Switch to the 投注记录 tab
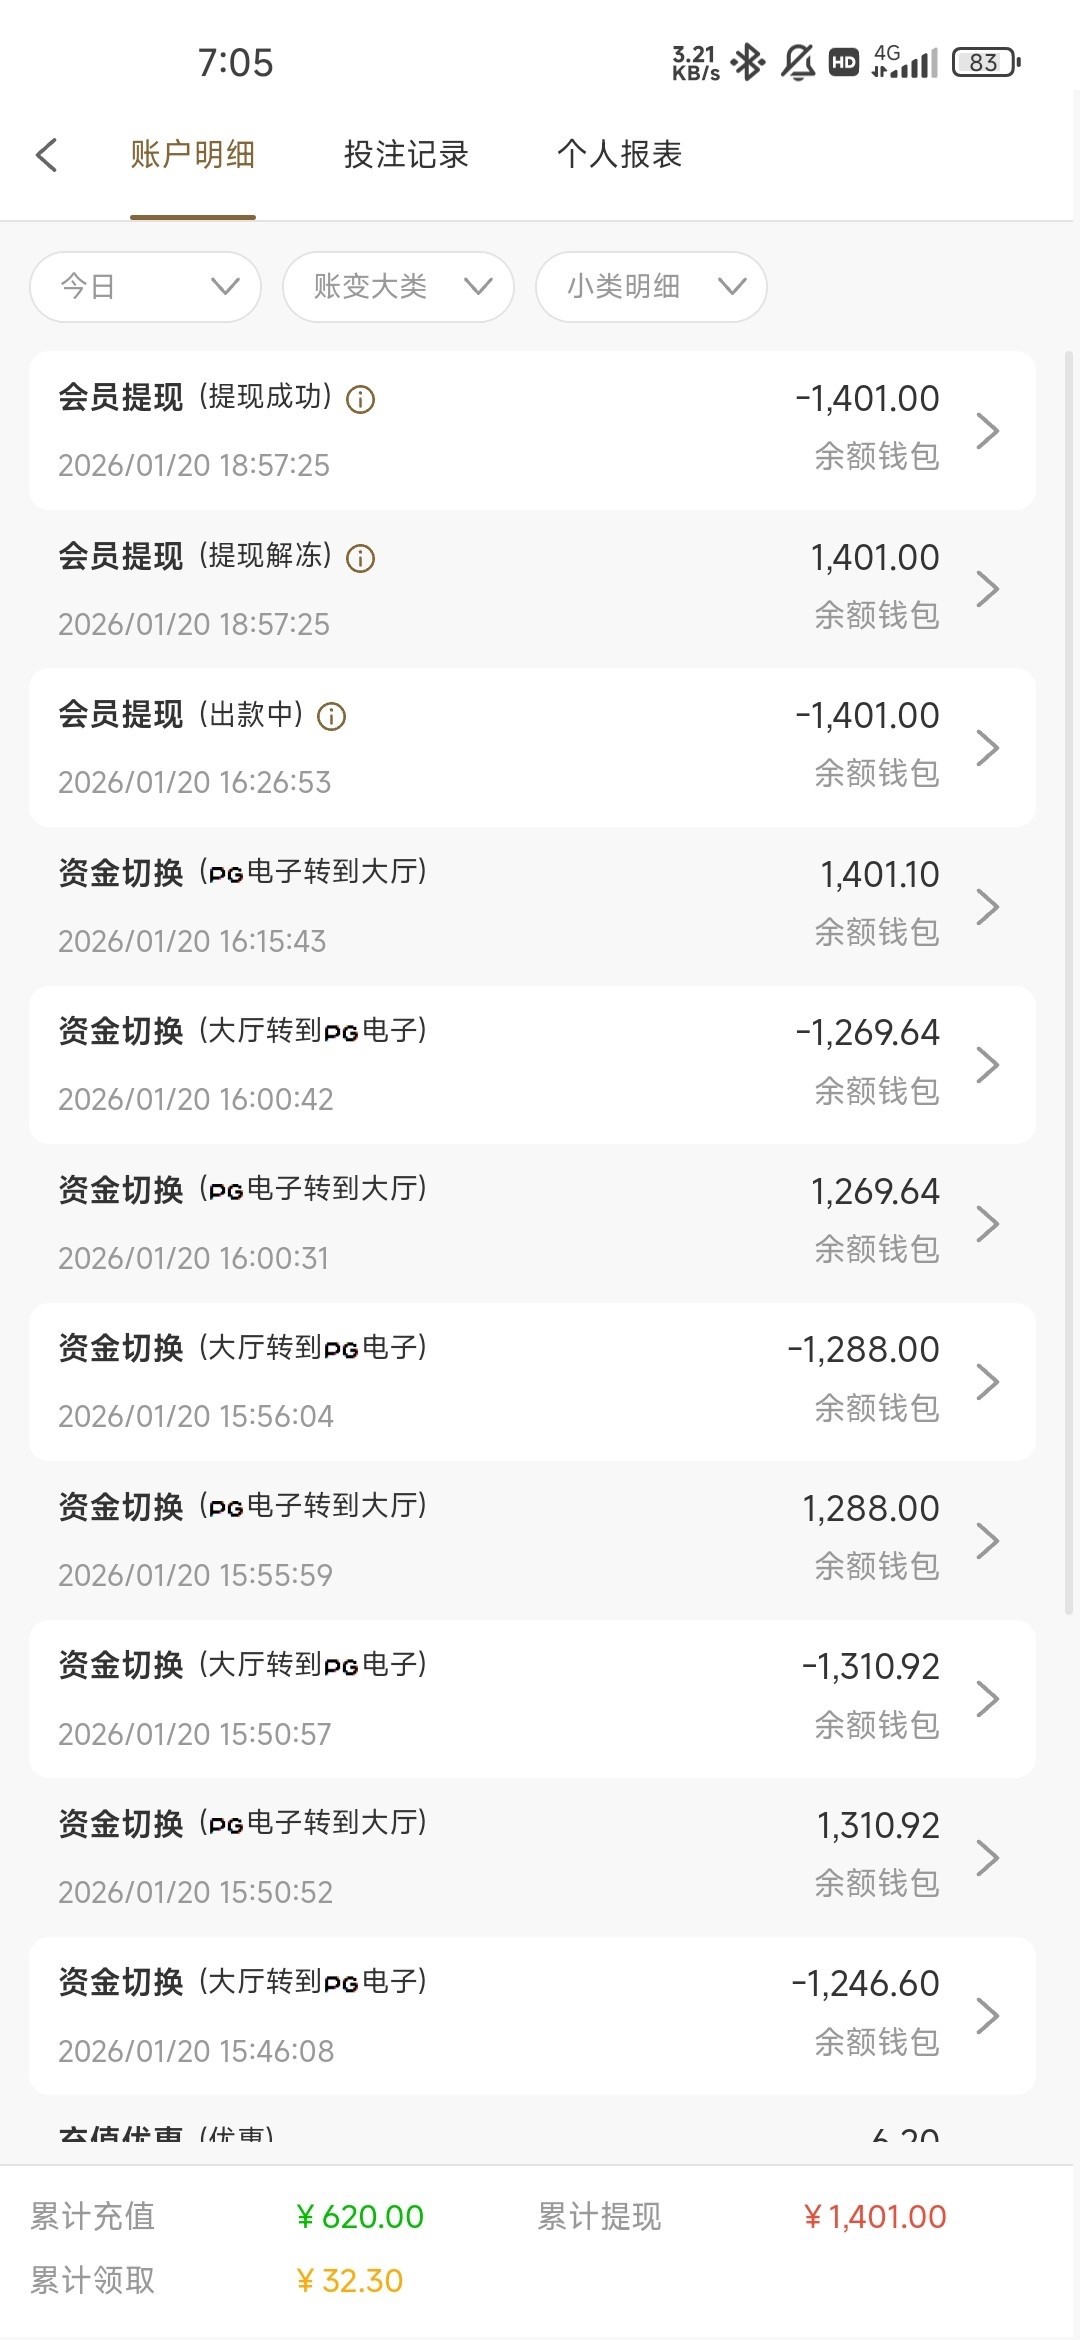The height and width of the screenshot is (2340, 1080). pos(406,155)
